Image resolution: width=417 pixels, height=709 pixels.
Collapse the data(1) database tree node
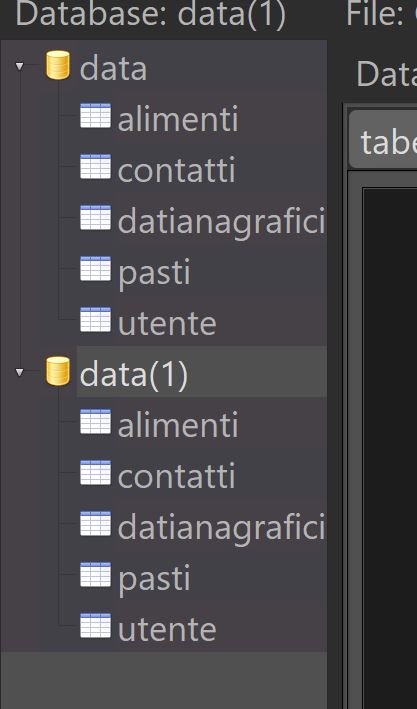(19, 373)
